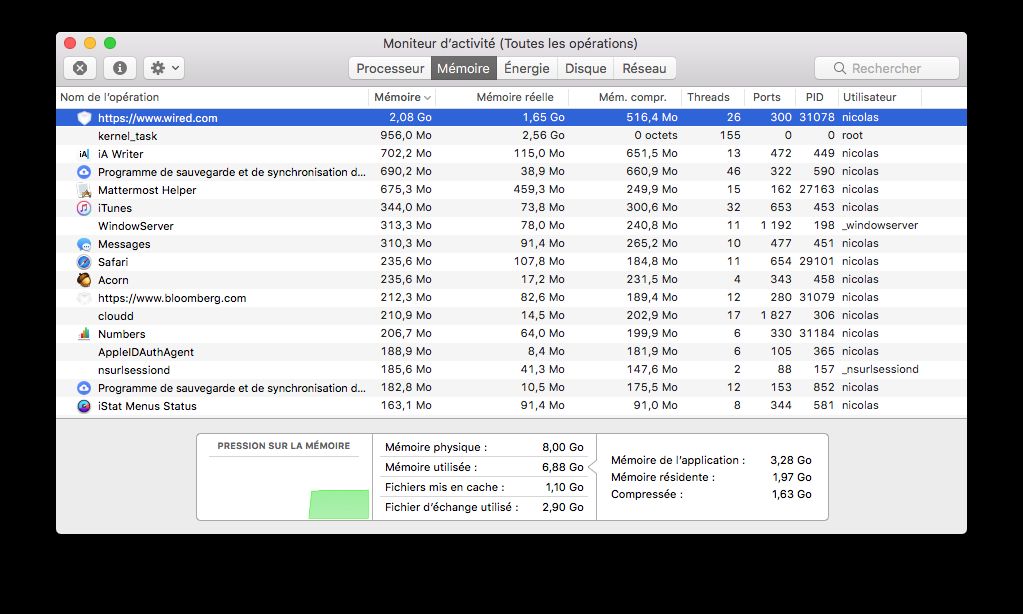Switch to the Énergie tab
The height and width of the screenshot is (614, 1023).
526,68
